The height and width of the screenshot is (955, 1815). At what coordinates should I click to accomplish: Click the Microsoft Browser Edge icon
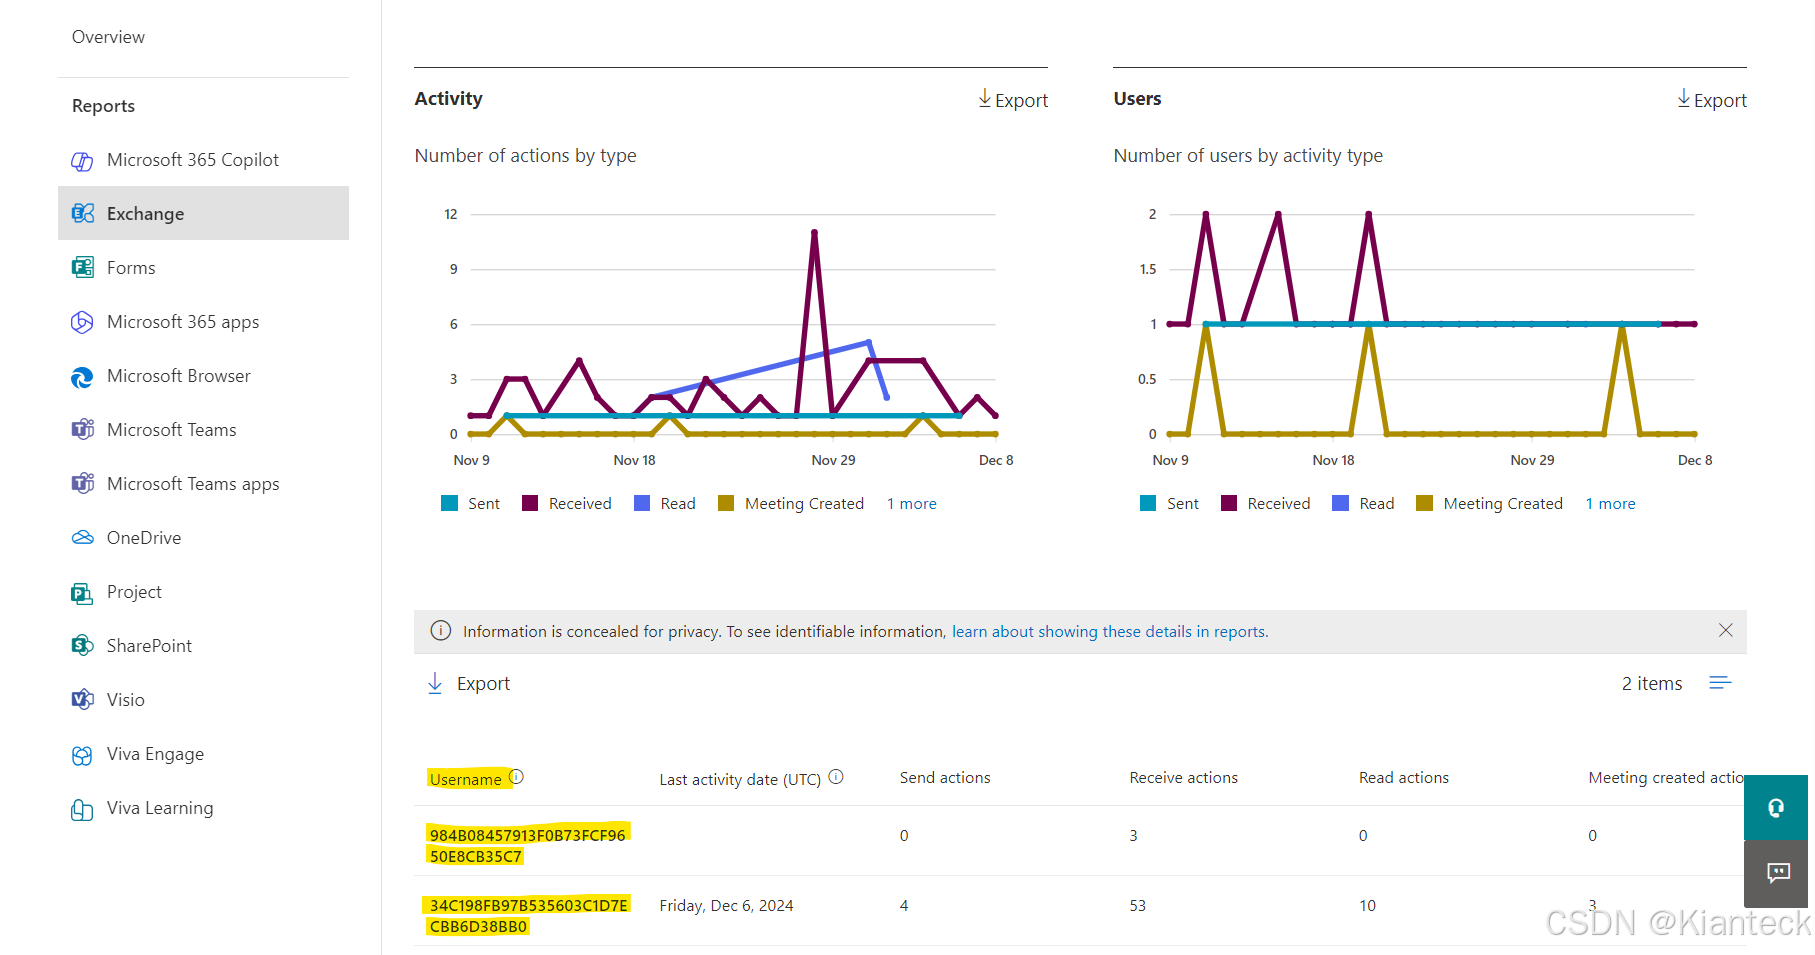coord(82,376)
